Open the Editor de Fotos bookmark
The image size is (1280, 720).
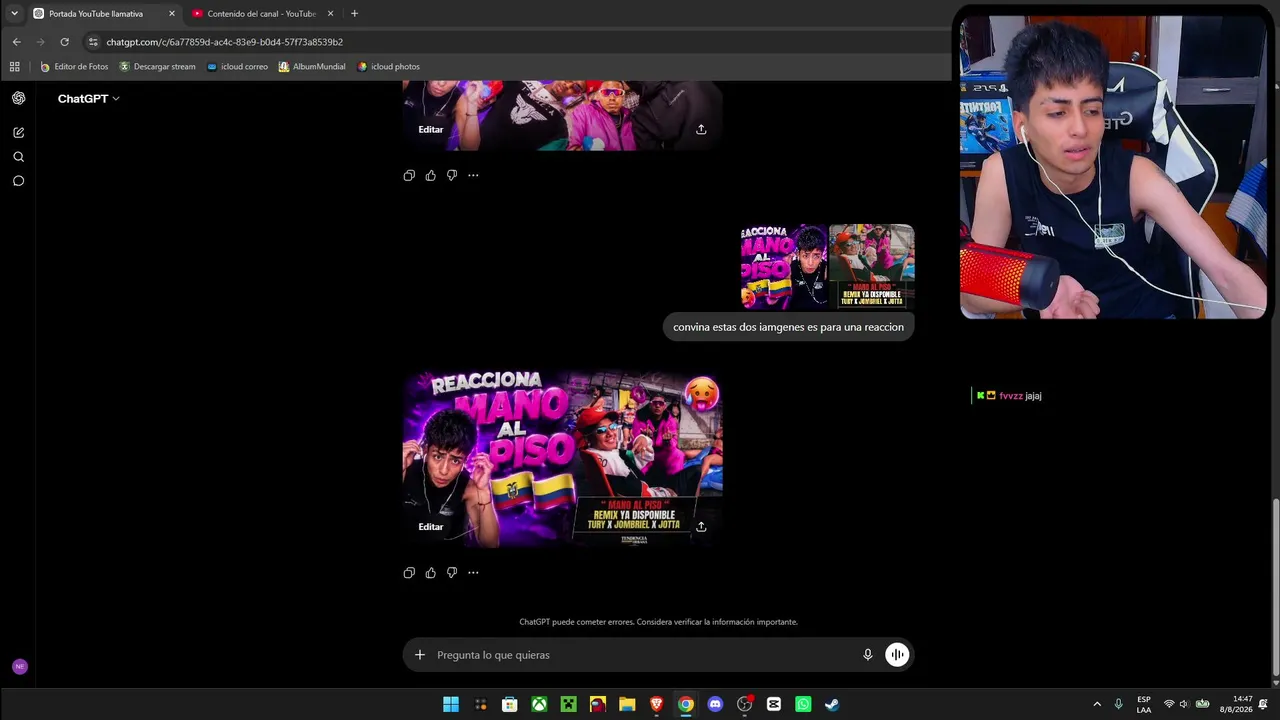(74, 67)
